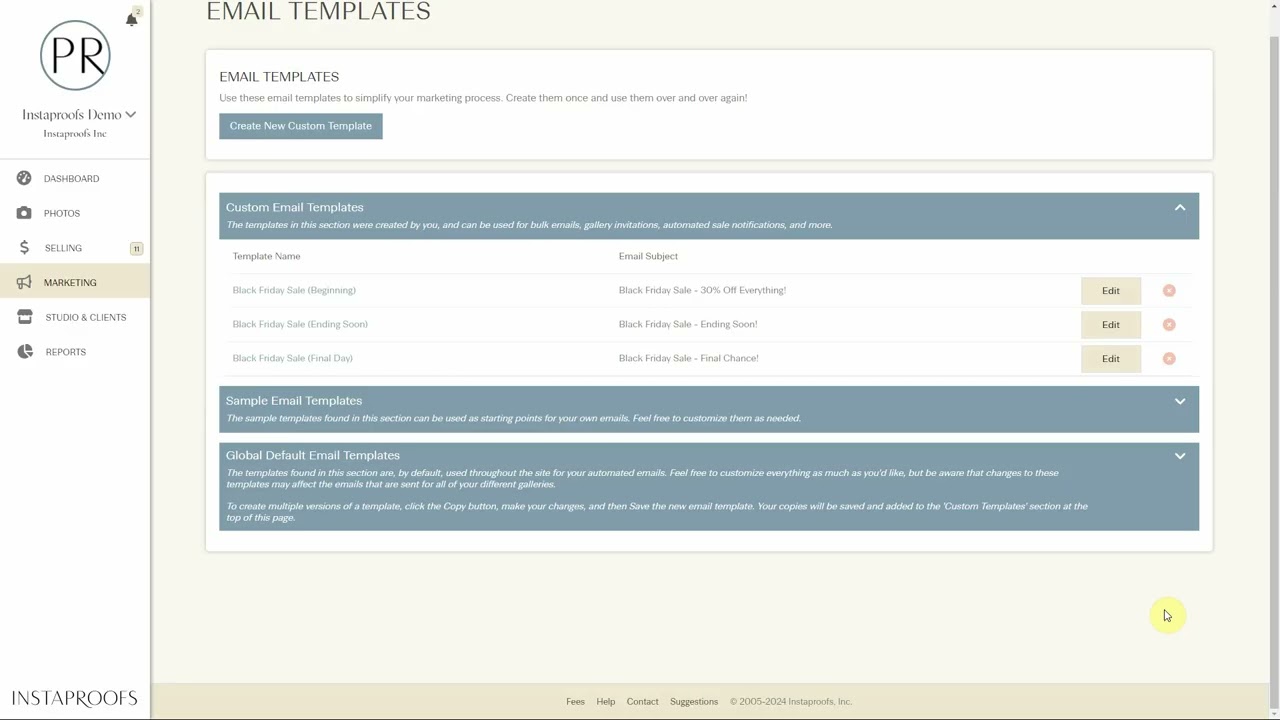This screenshot has height=720, width=1280.
Task: Collapse the Custom Email Templates section
Action: click(x=1180, y=207)
